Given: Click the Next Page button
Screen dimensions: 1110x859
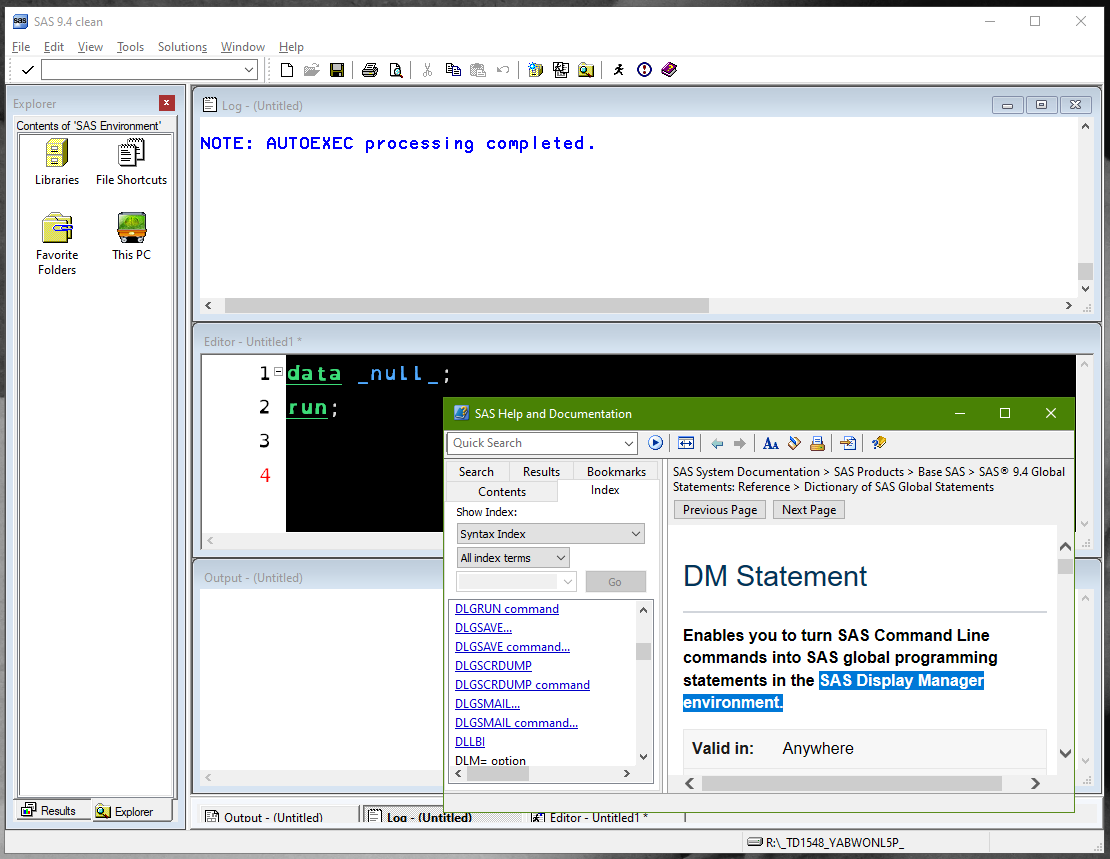Looking at the screenshot, I should pyautogui.click(x=808, y=509).
